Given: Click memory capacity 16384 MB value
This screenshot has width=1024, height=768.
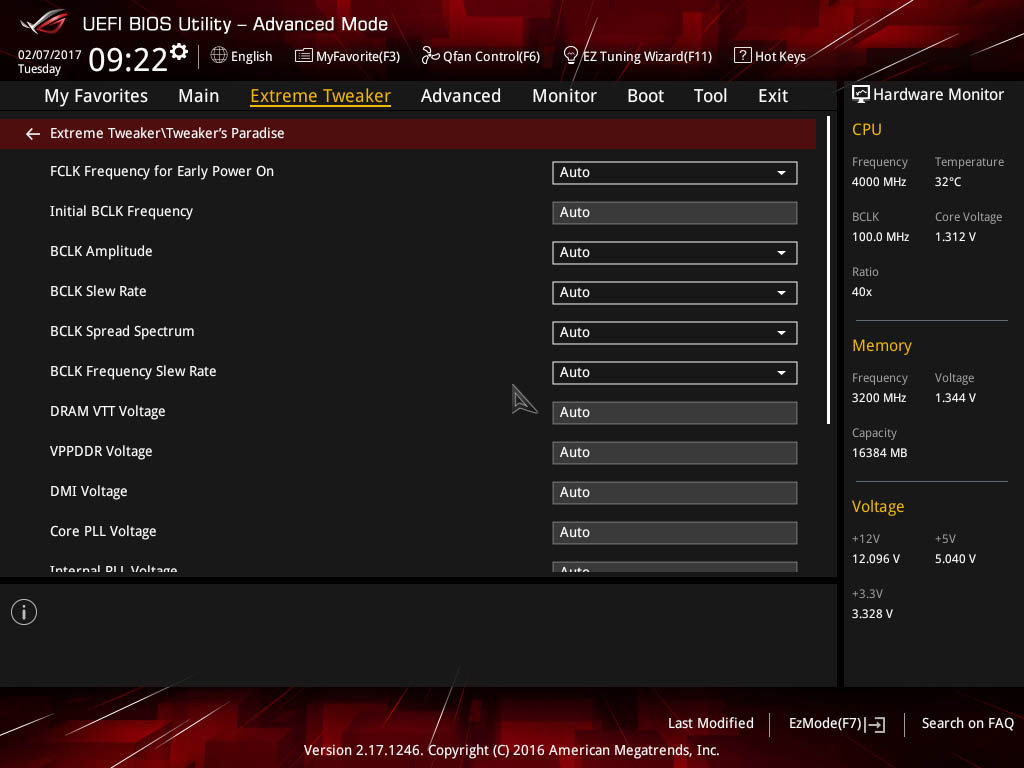Looking at the screenshot, I should pos(879,453).
